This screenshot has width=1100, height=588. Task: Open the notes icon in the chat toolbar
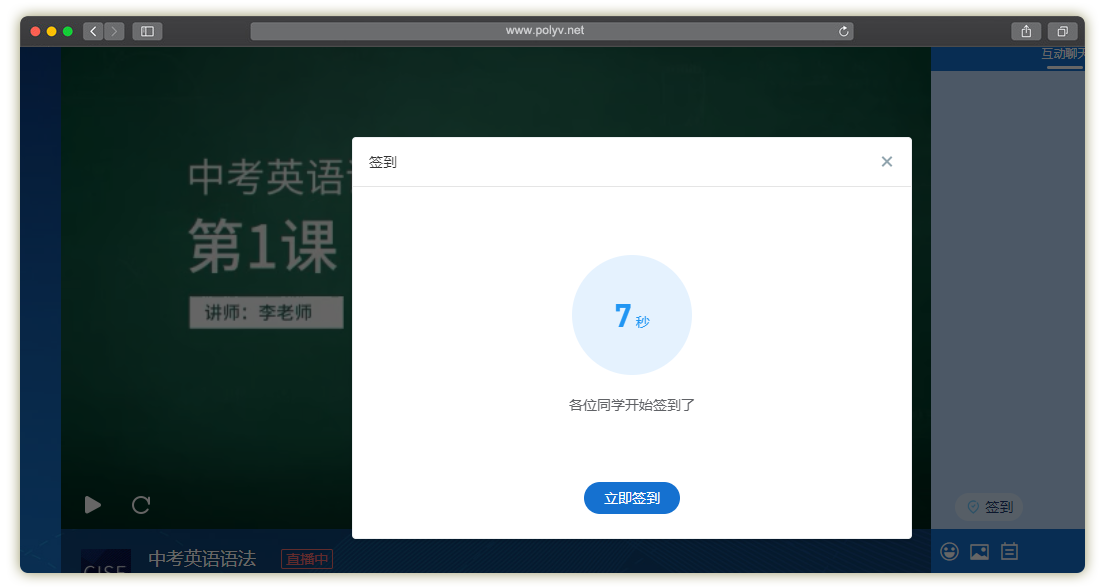pos(1009,551)
